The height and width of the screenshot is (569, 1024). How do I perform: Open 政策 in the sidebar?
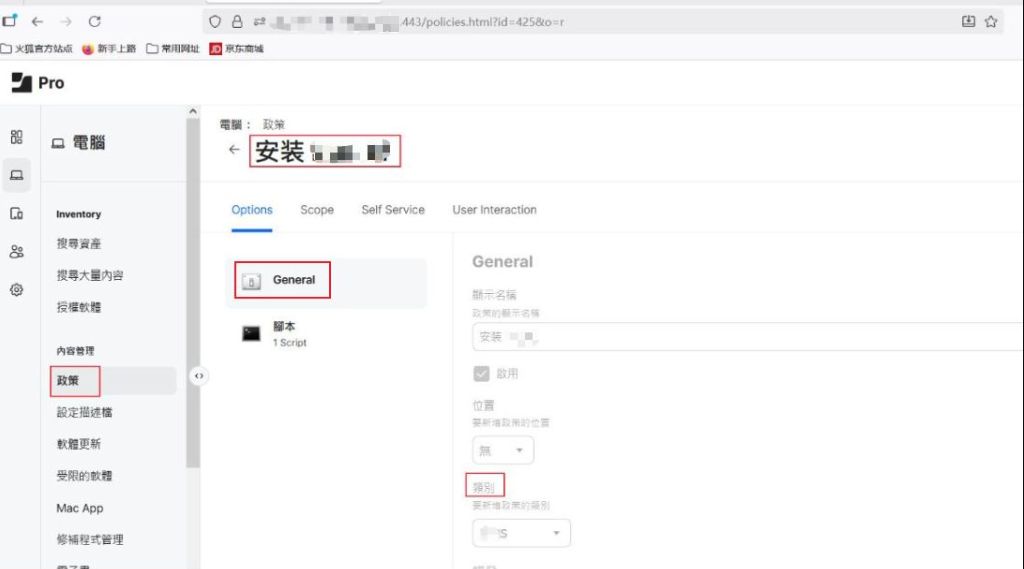pos(67,380)
